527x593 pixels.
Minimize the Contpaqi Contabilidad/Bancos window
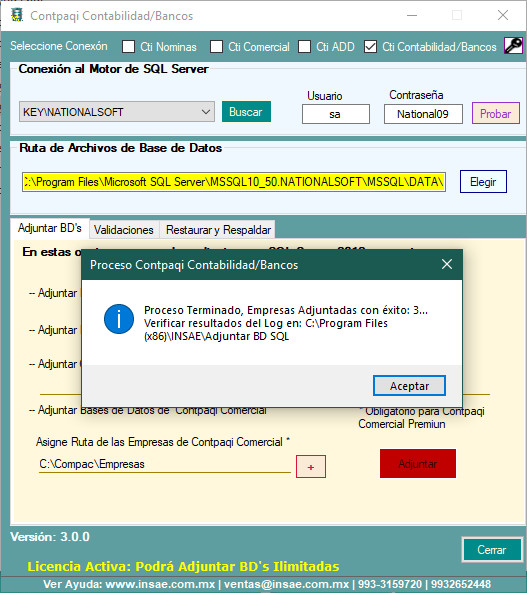[412, 16]
